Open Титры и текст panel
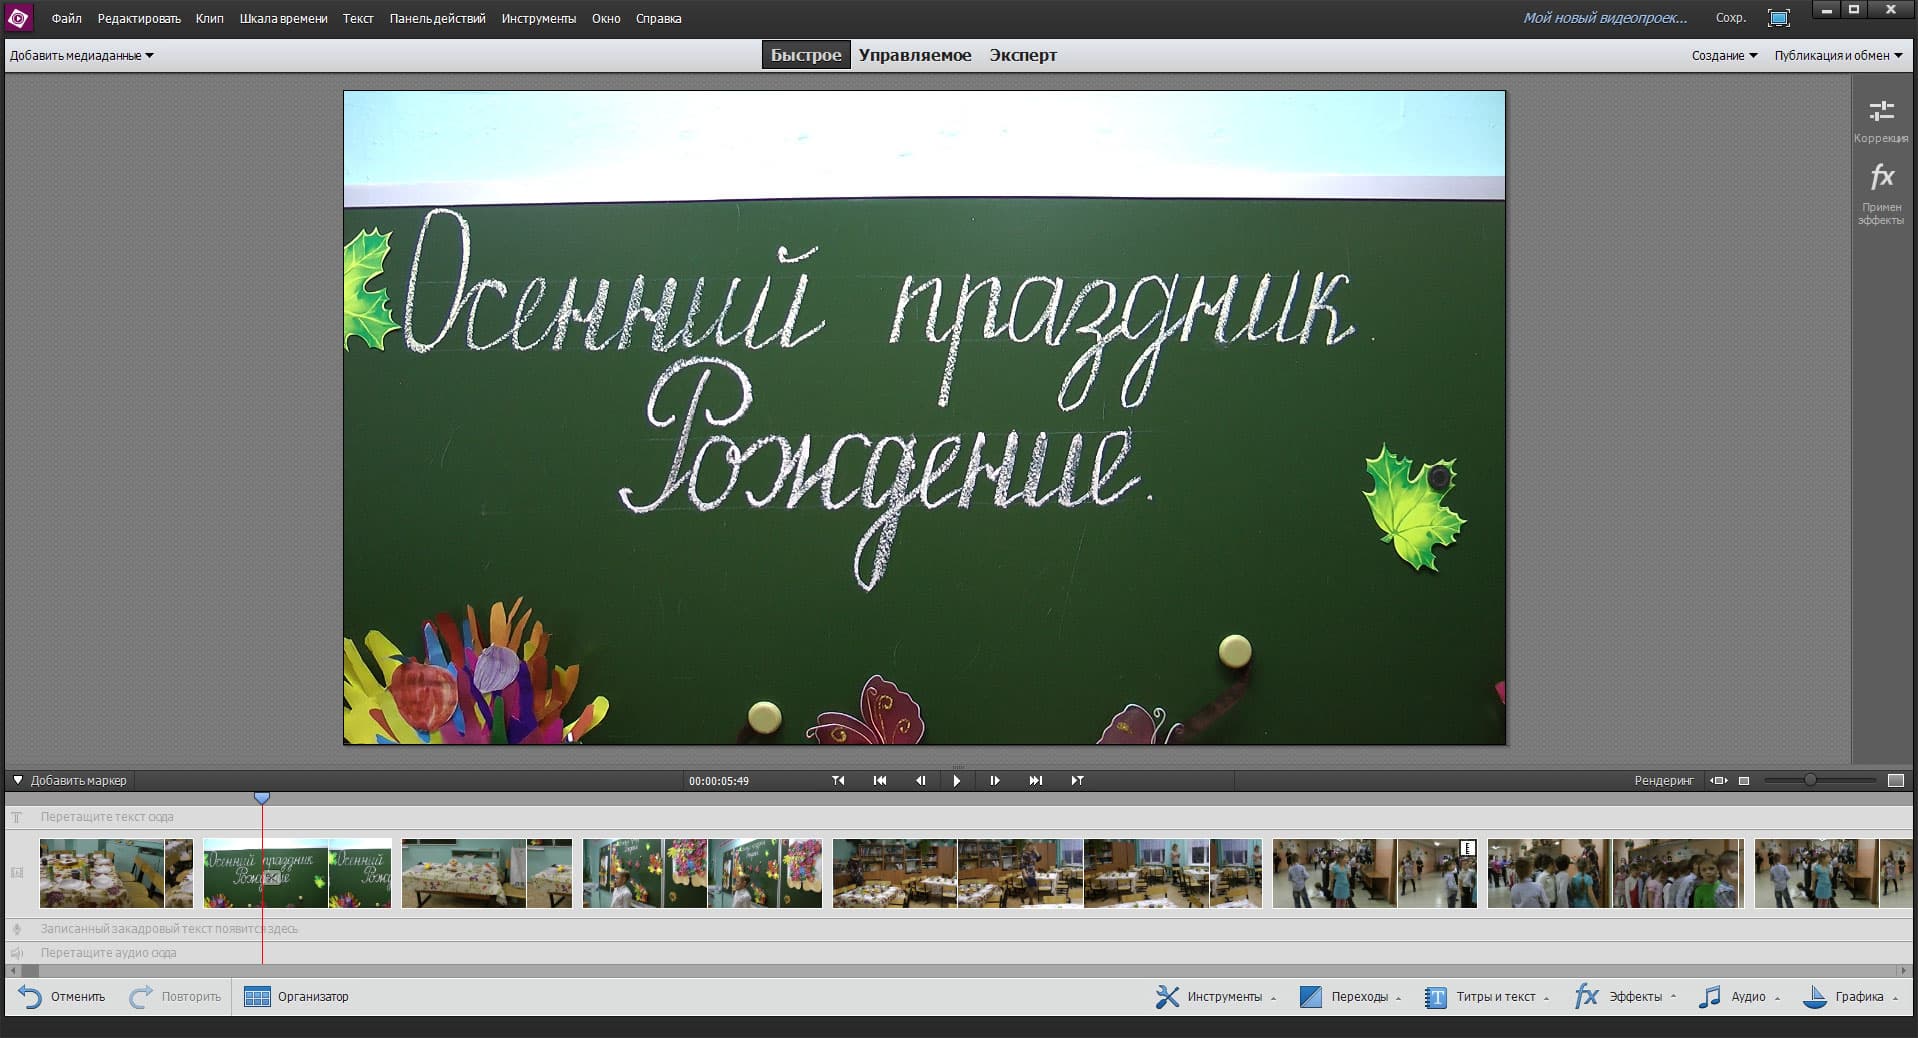This screenshot has width=1918, height=1038. [x=1485, y=997]
